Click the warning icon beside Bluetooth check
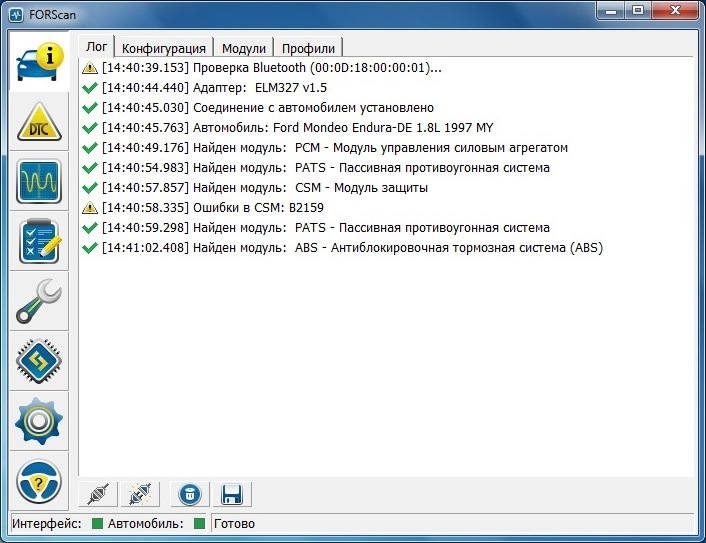Viewport: 706px width, 543px height. pyautogui.click(x=90, y=68)
